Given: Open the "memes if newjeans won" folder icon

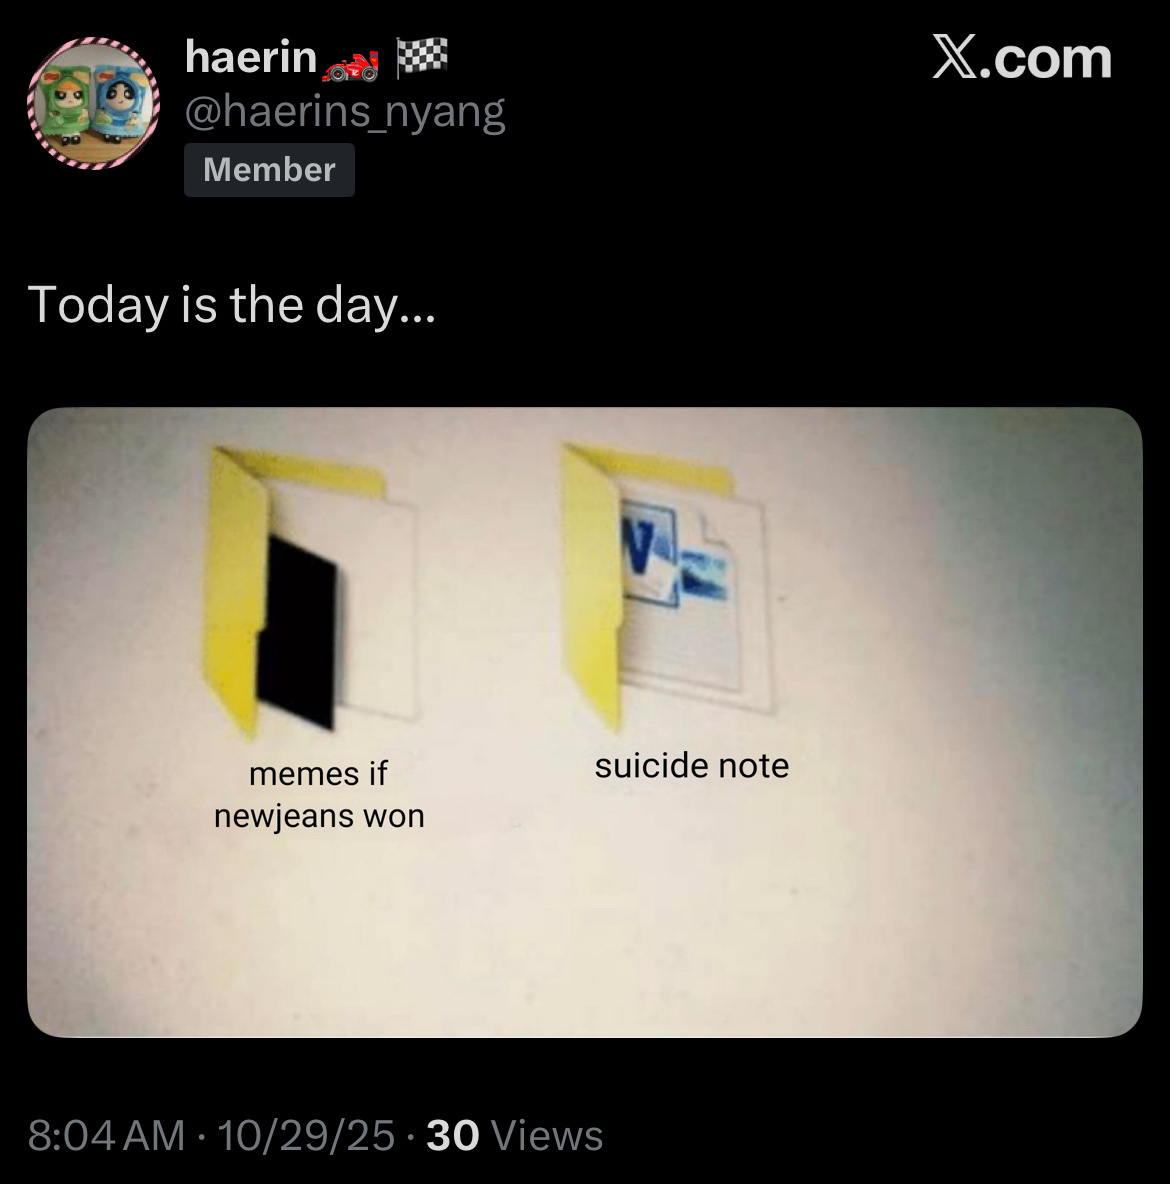Looking at the screenshot, I should click(x=311, y=590).
